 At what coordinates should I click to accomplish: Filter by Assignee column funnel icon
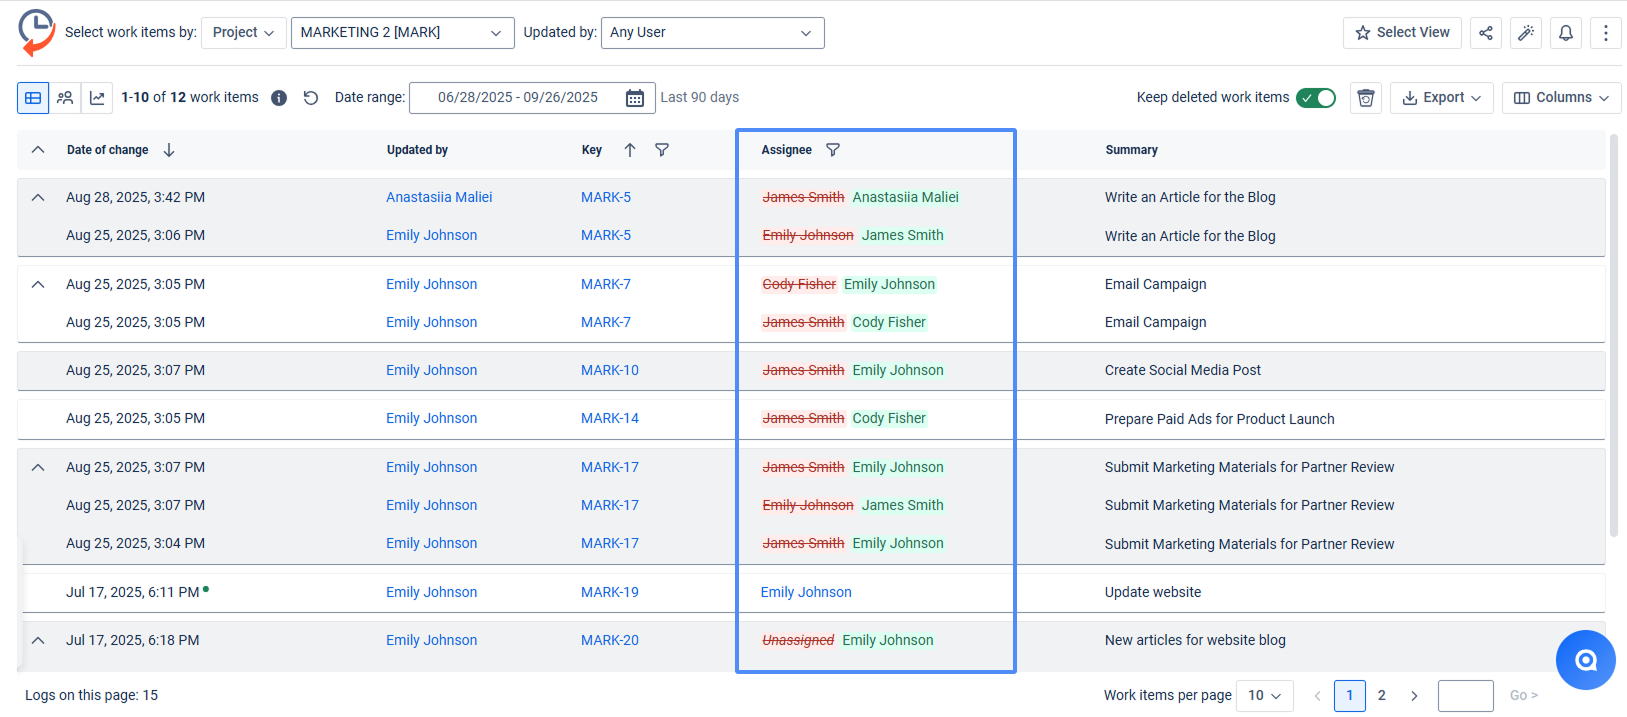833,150
